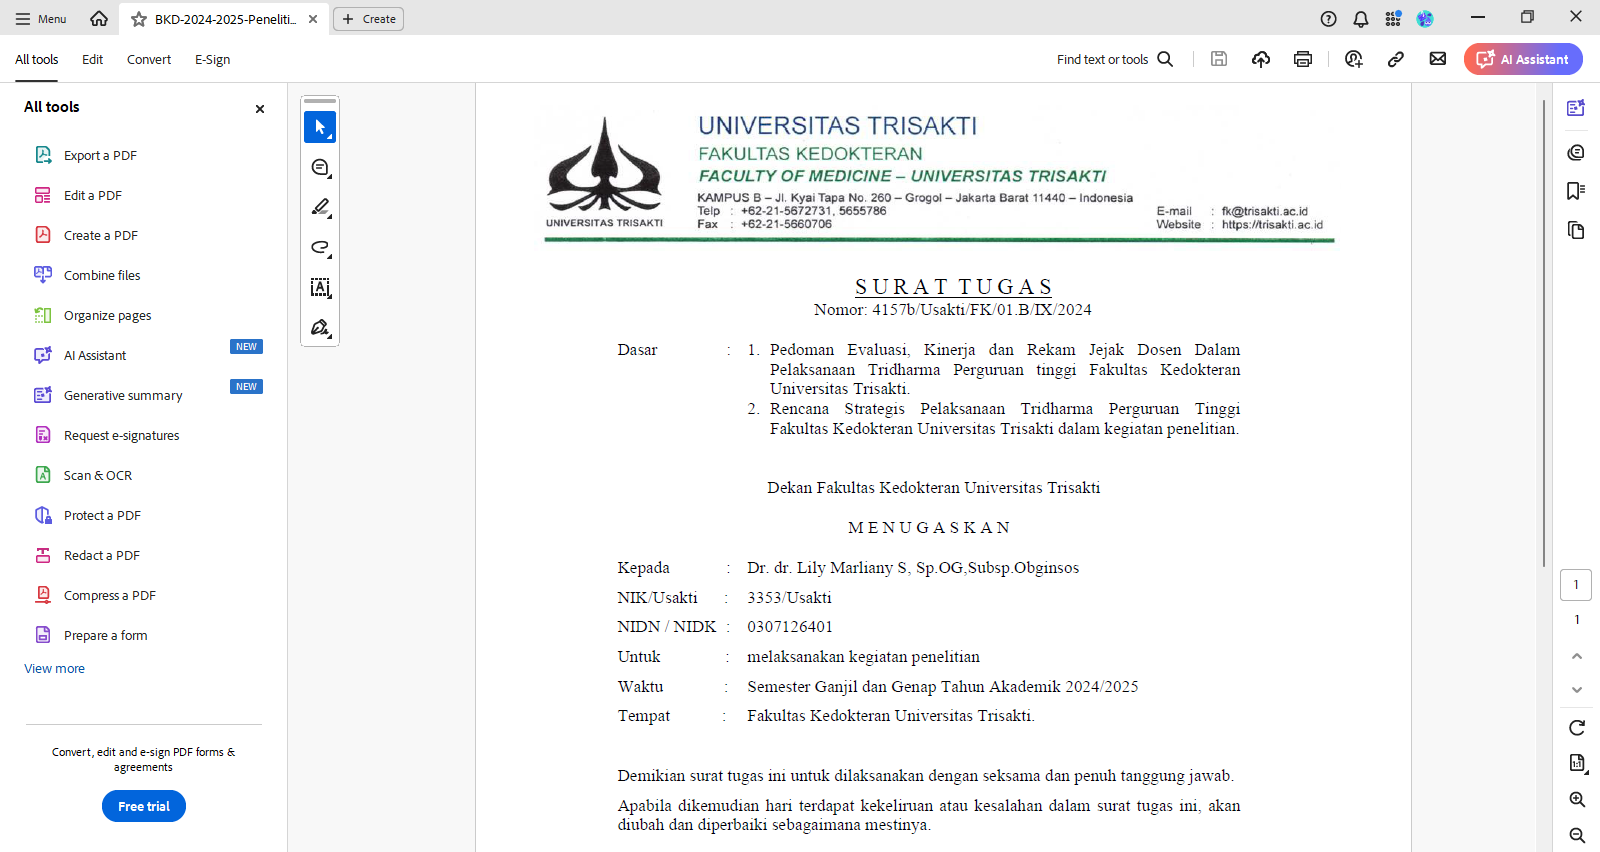Open AI generative summary right panel icon
1600x852 pixels.
[x=1576, y=108]
